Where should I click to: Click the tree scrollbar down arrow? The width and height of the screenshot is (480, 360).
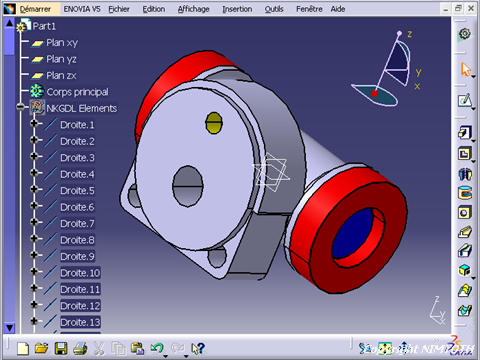coord(10,328)
